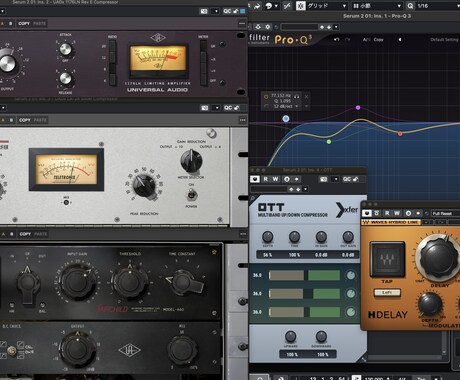Toggle the H-Delay LoFi button
Image resolution: width=460 pixels, height=380 pixels.
(x=387, y=292)
